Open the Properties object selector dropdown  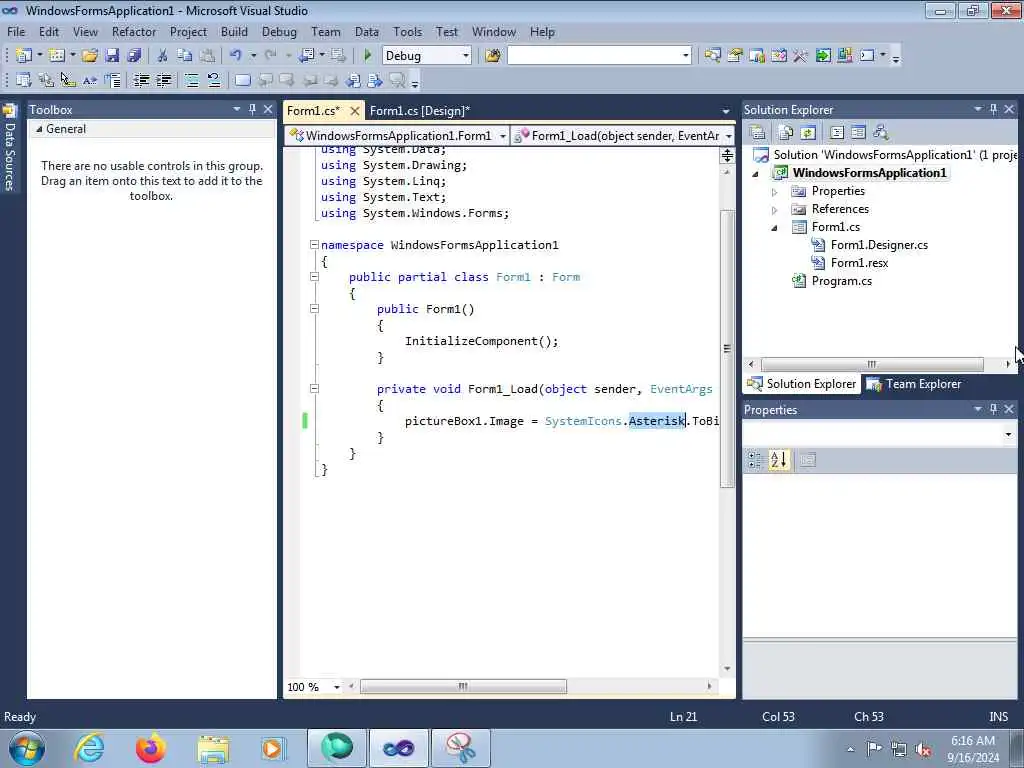tap(1008, 434)
